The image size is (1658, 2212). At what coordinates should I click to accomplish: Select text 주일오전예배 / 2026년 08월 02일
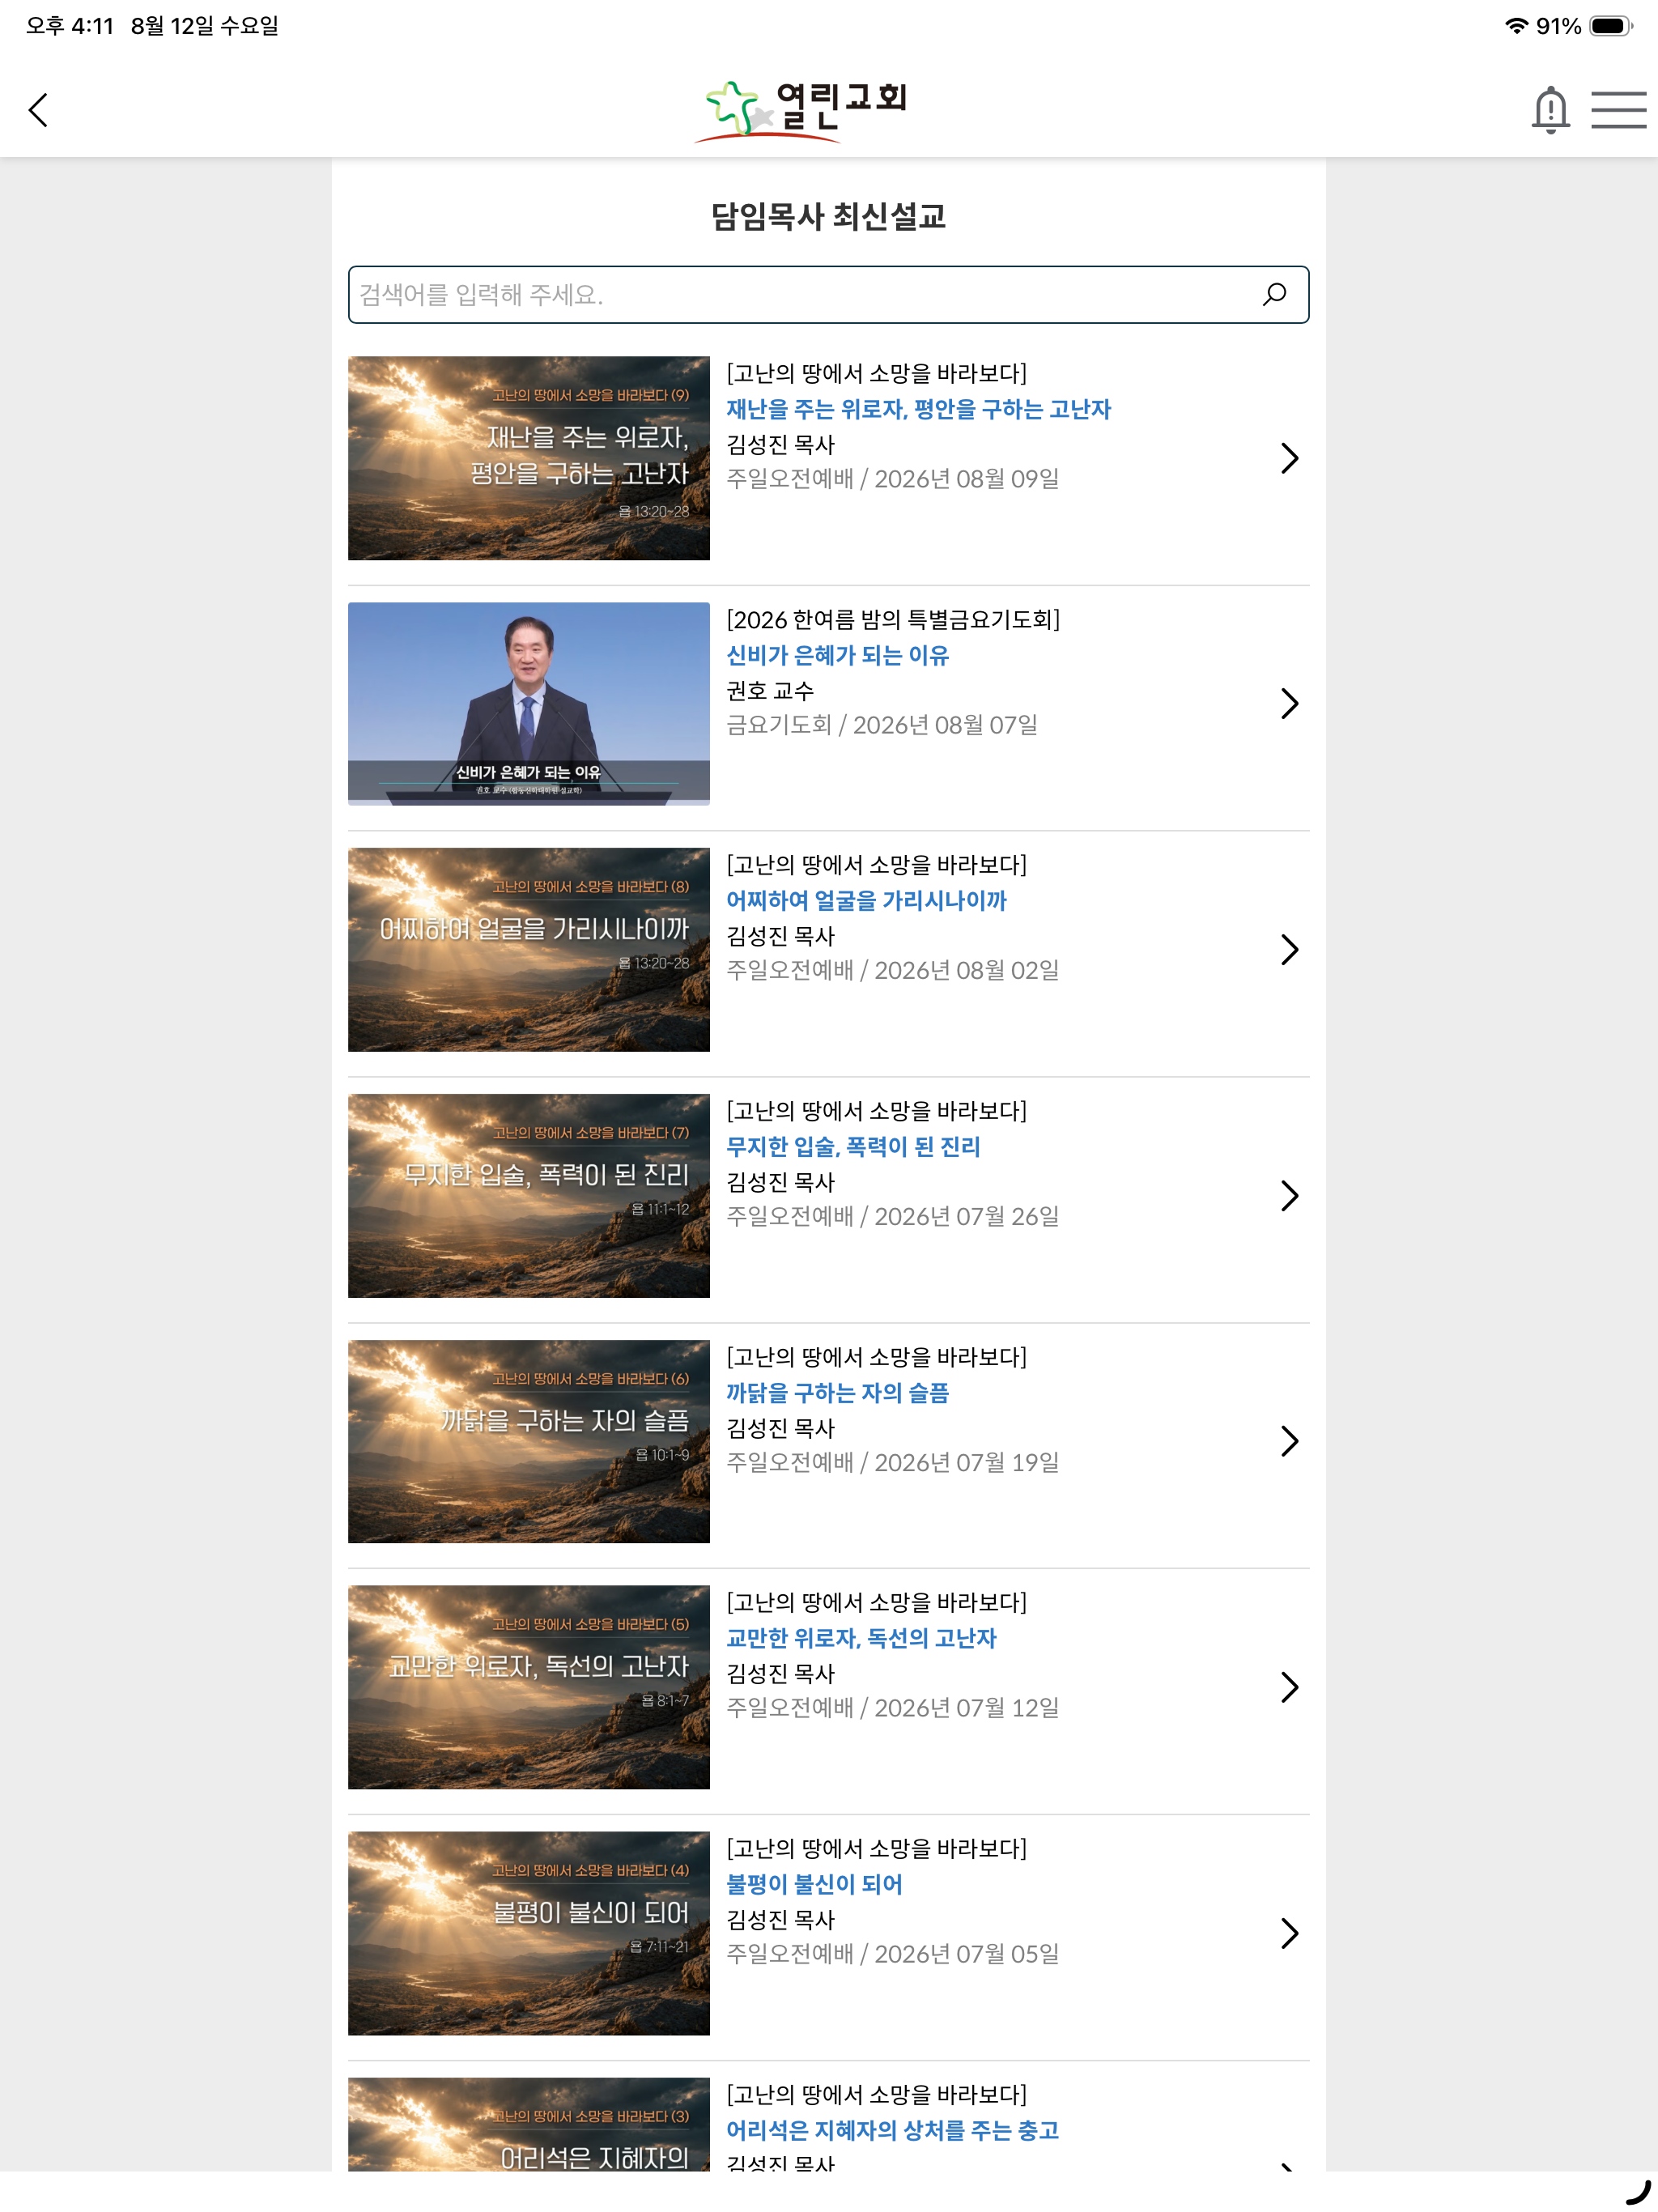pyautogui.click(x=892, y=970)
